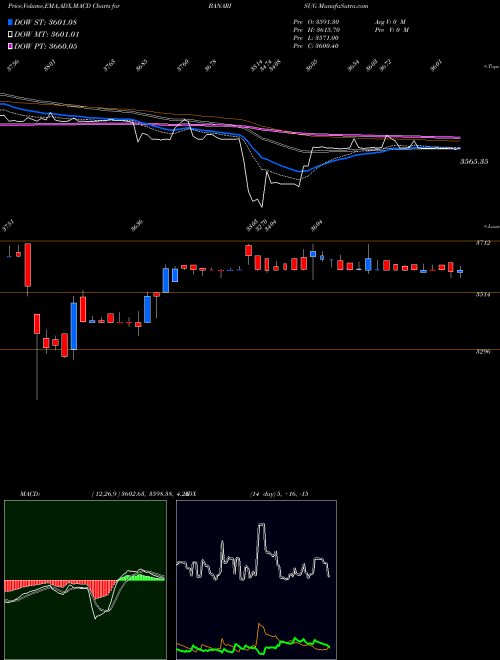This screenshot has width=500, height=660.
Task: Select the Pre C: 3609.40 value
Action: tap(316, 46)
